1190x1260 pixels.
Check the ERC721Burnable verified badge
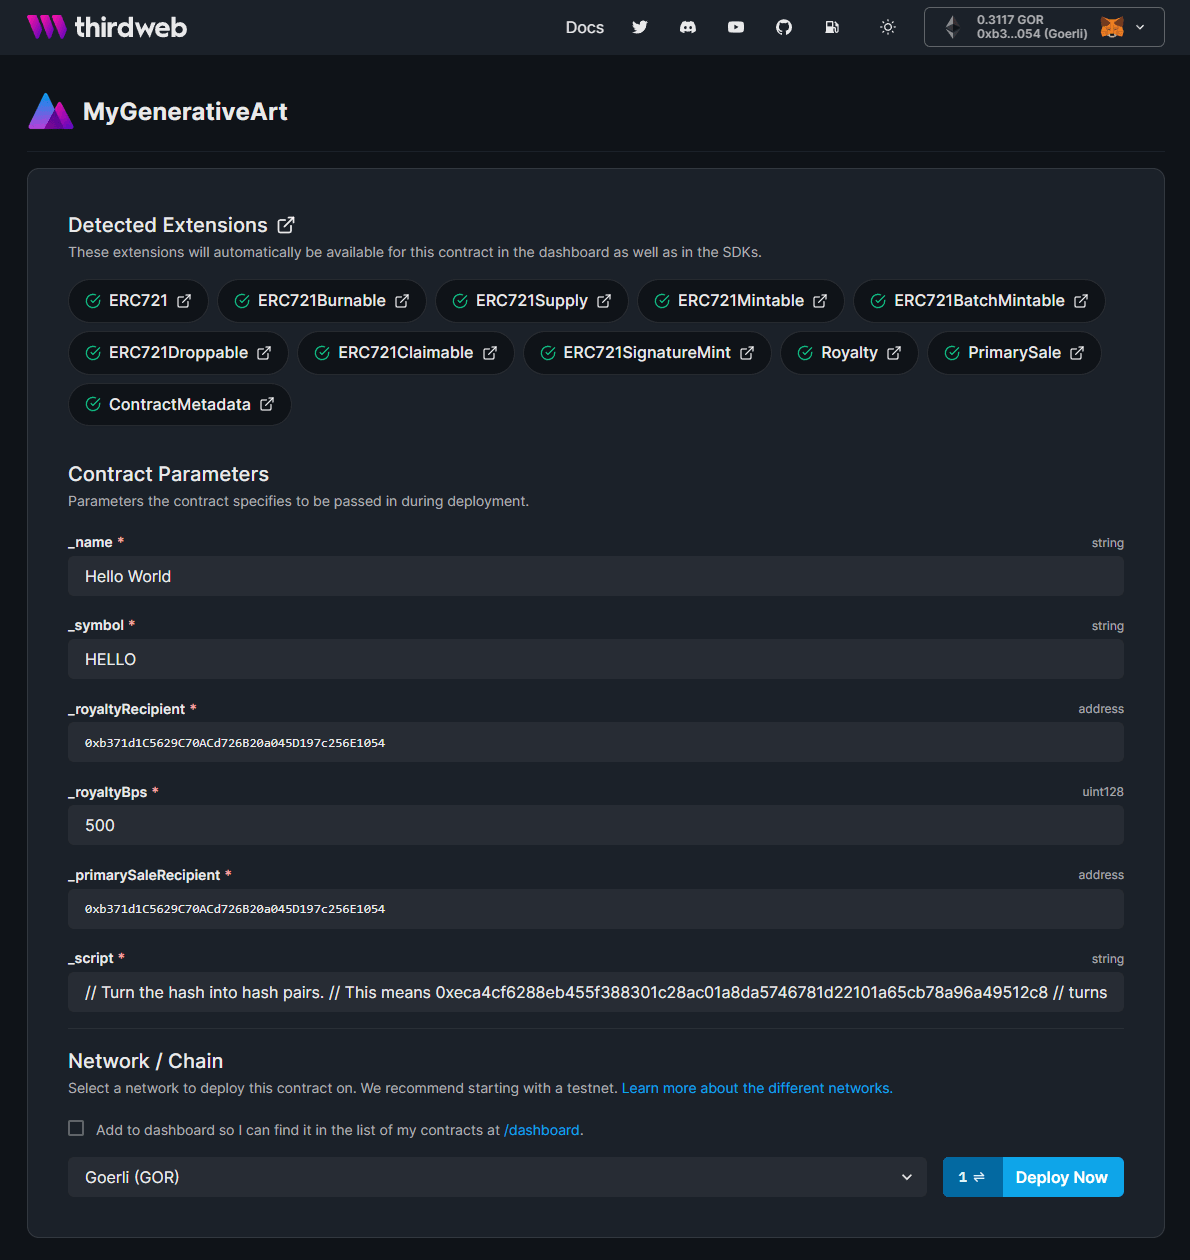(240, 300)
